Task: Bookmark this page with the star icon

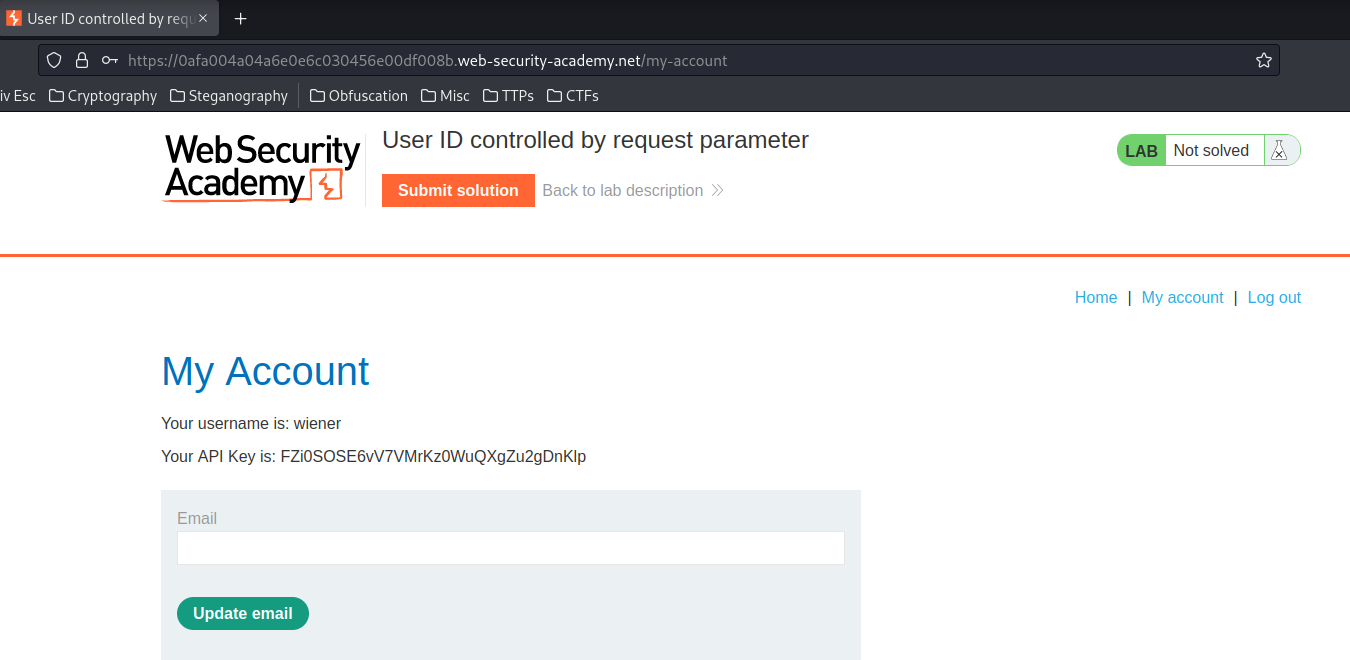Action: (x=1264, y=60)
